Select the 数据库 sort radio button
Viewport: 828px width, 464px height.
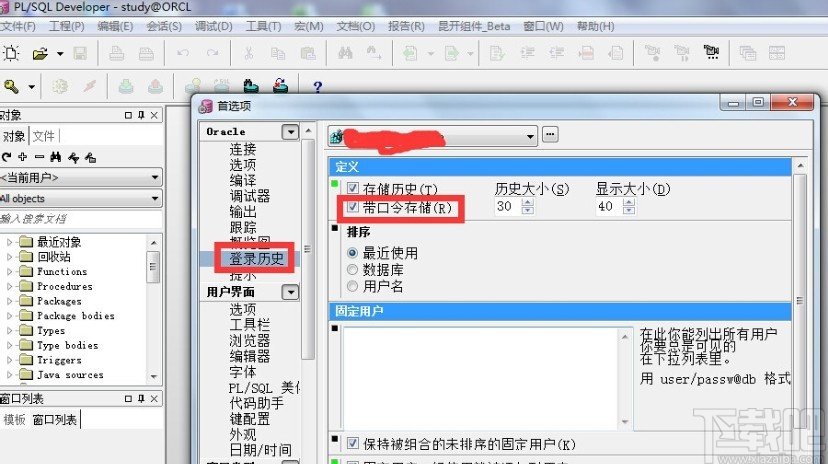(352, 270)
